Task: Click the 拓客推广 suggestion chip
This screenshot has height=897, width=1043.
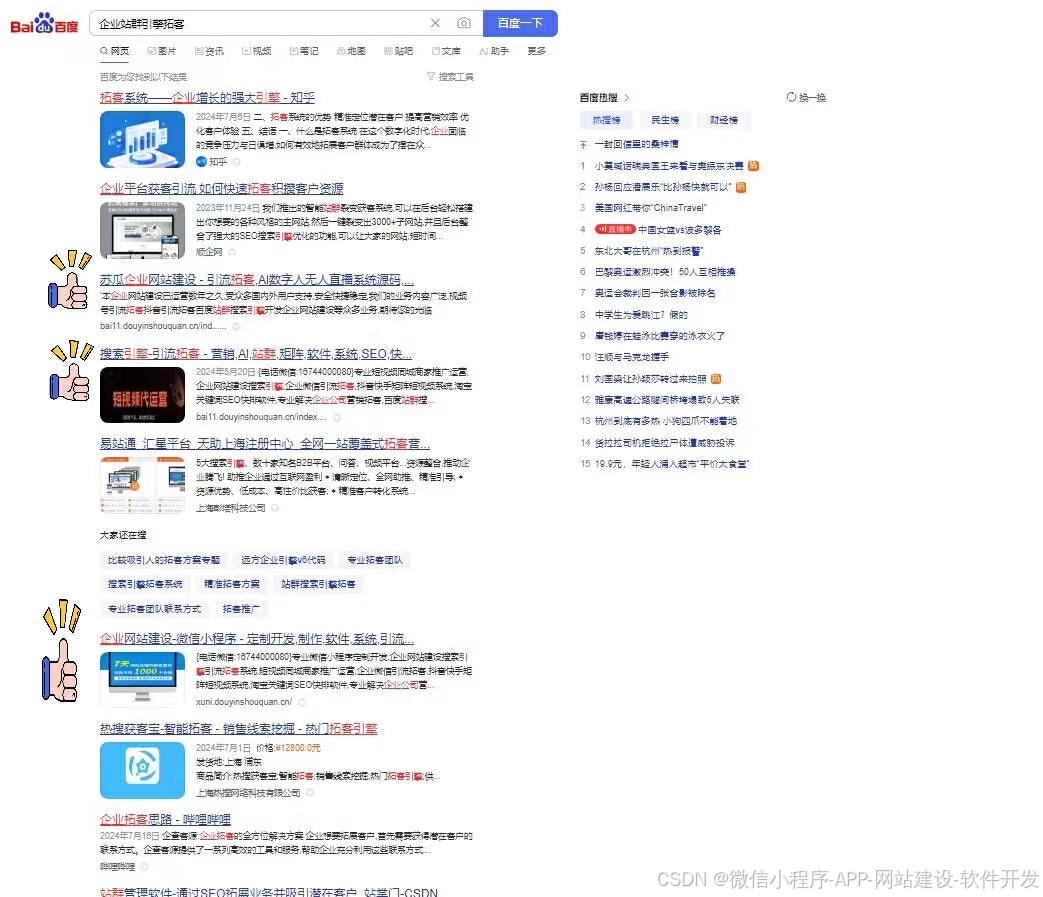Action: coord(241,608)
